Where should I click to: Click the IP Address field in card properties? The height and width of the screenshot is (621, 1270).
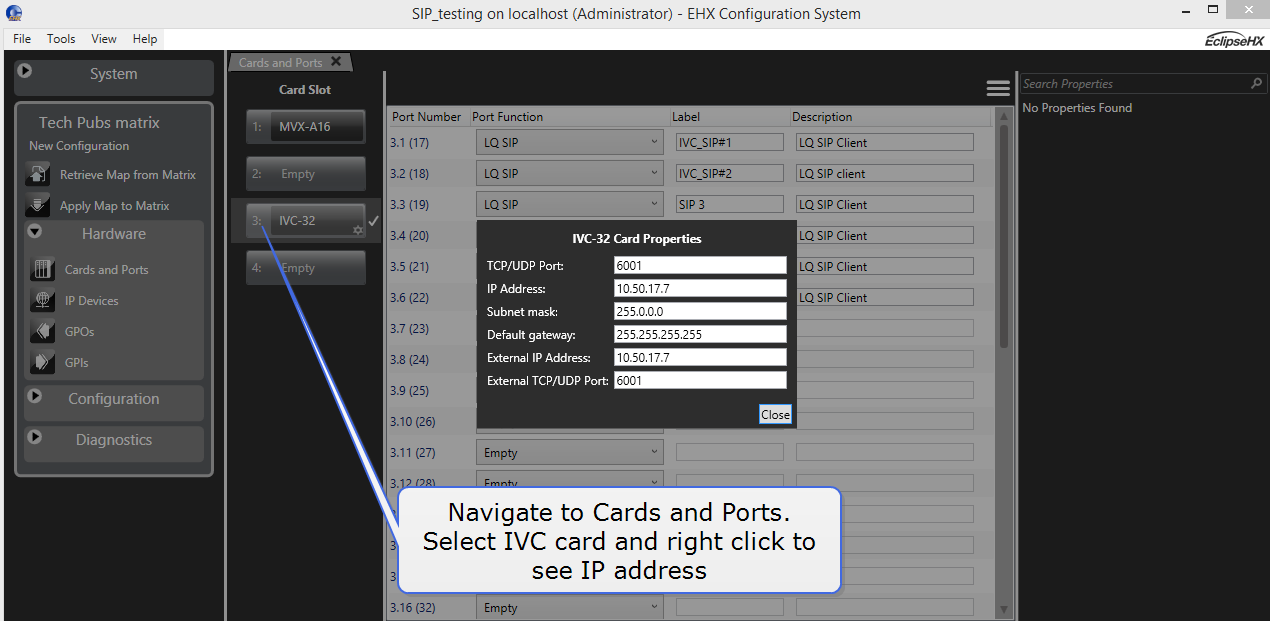coord(700,288)
